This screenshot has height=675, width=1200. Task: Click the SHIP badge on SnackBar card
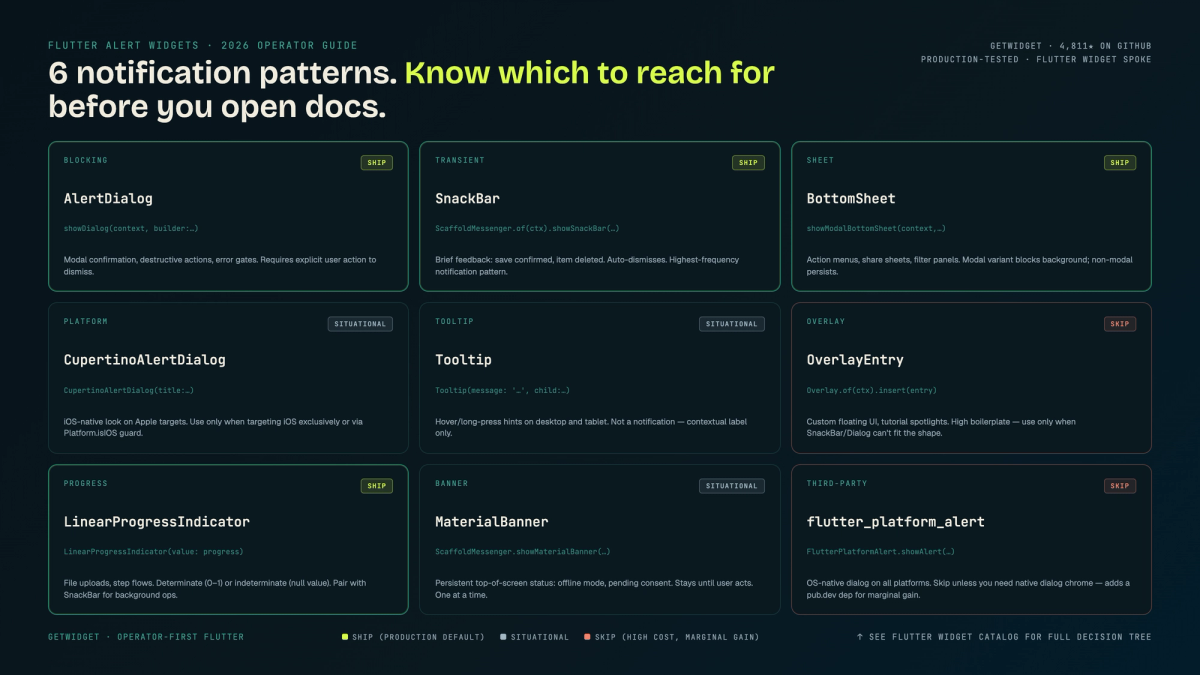tap(749, 162)
